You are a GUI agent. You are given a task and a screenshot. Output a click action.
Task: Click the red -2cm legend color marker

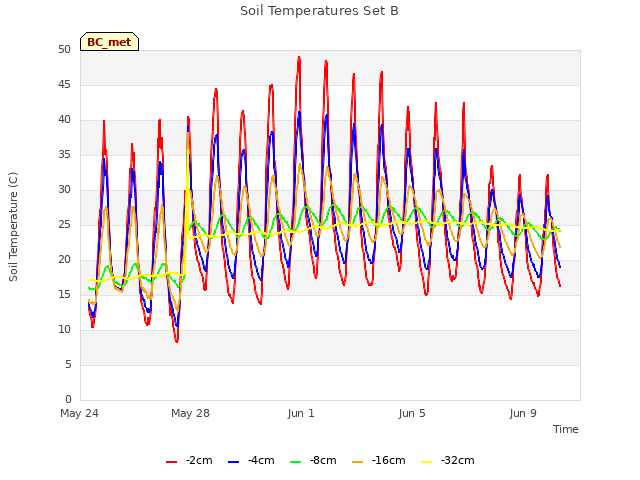(x=171, y=462)
